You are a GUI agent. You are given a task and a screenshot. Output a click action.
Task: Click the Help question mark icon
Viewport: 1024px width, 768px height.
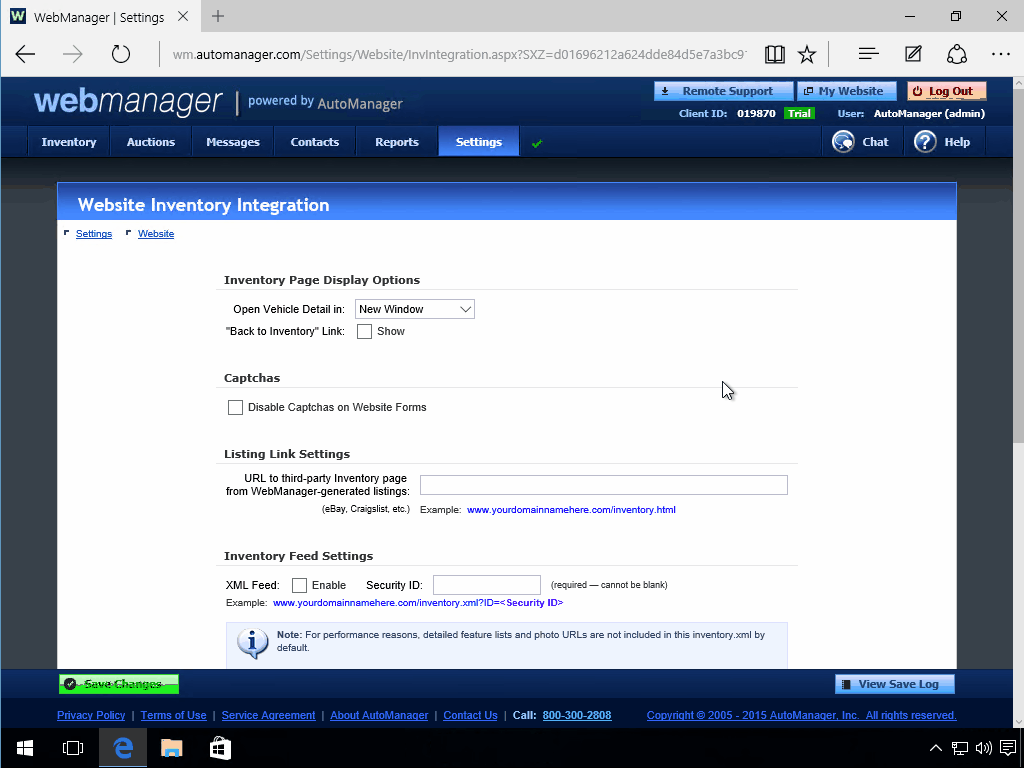[x=926, y=141]
